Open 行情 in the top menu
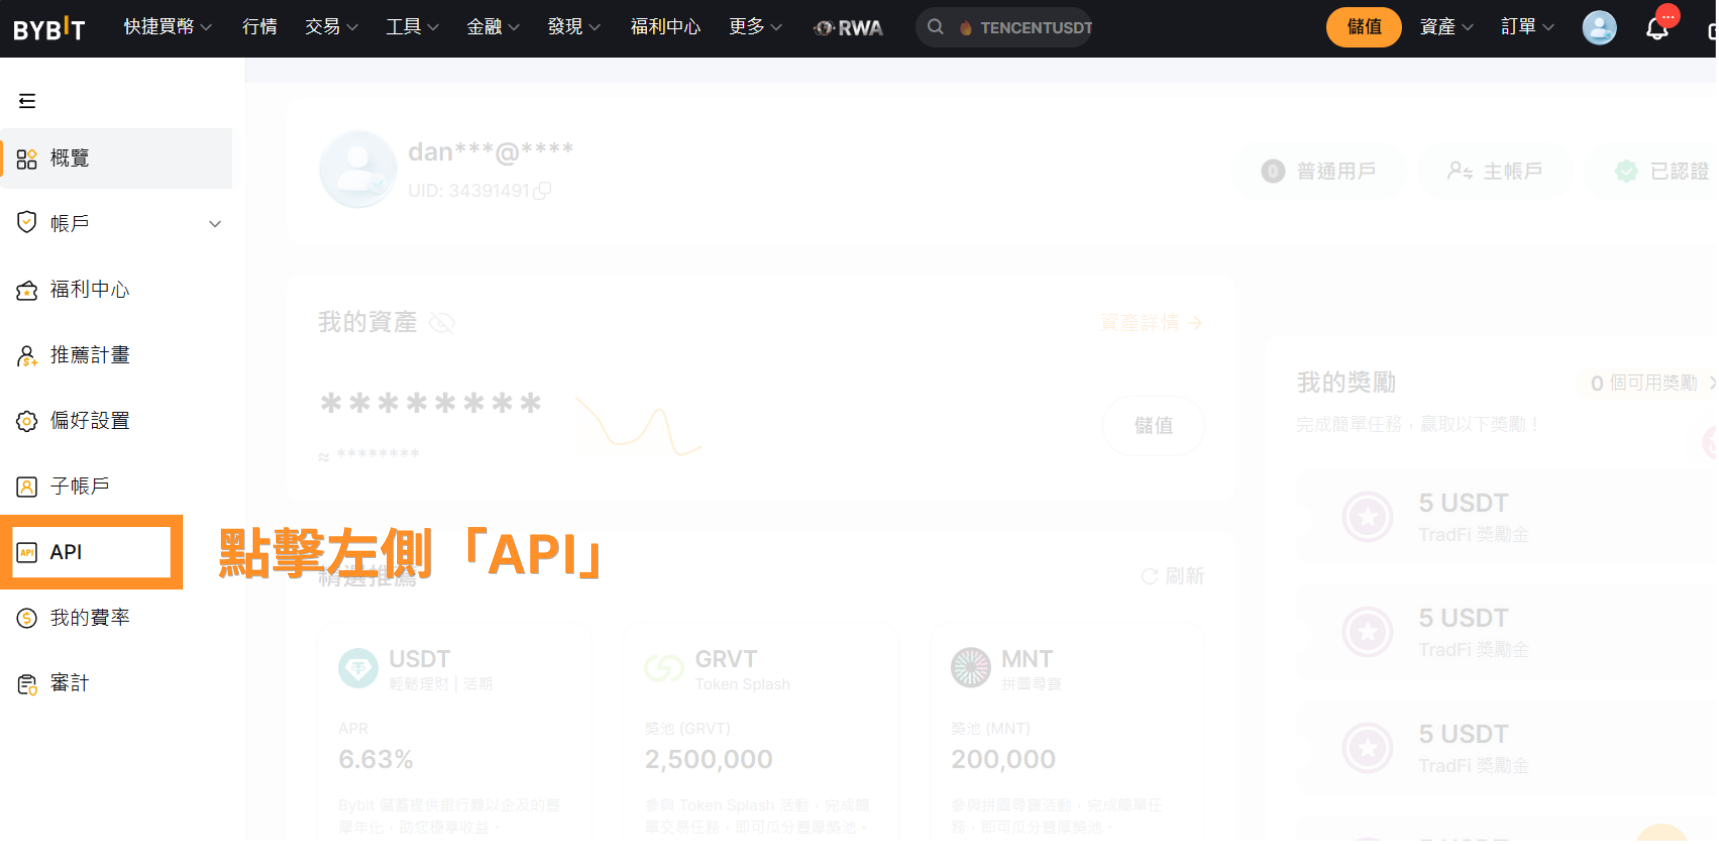This screenshot has width=1719, height=844. click(260, 27)
